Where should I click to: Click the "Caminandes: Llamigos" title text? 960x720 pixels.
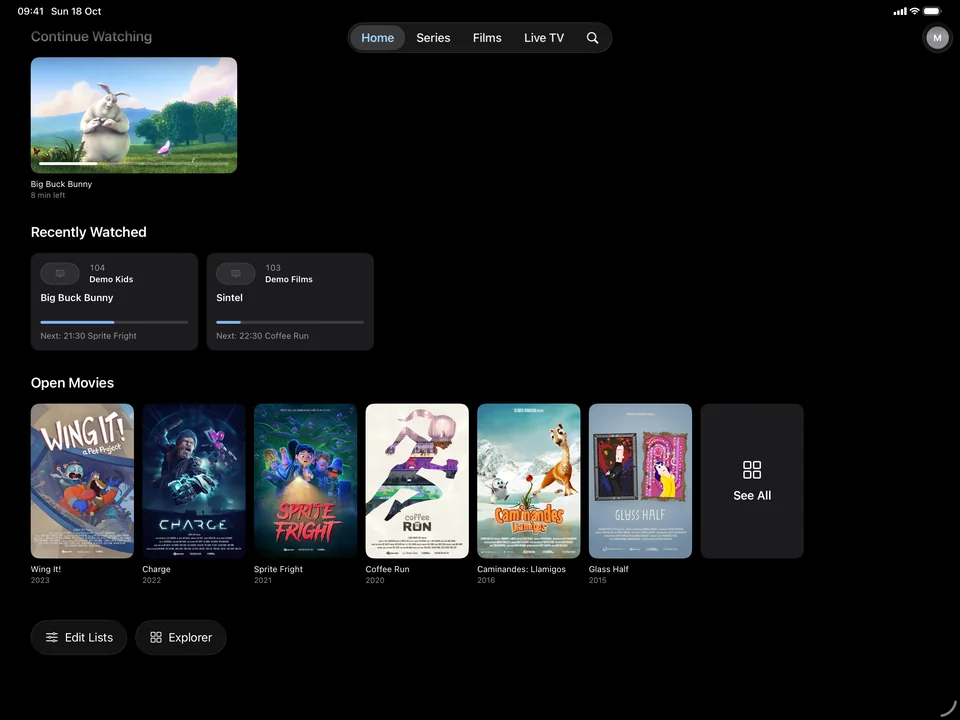point(521,569)
